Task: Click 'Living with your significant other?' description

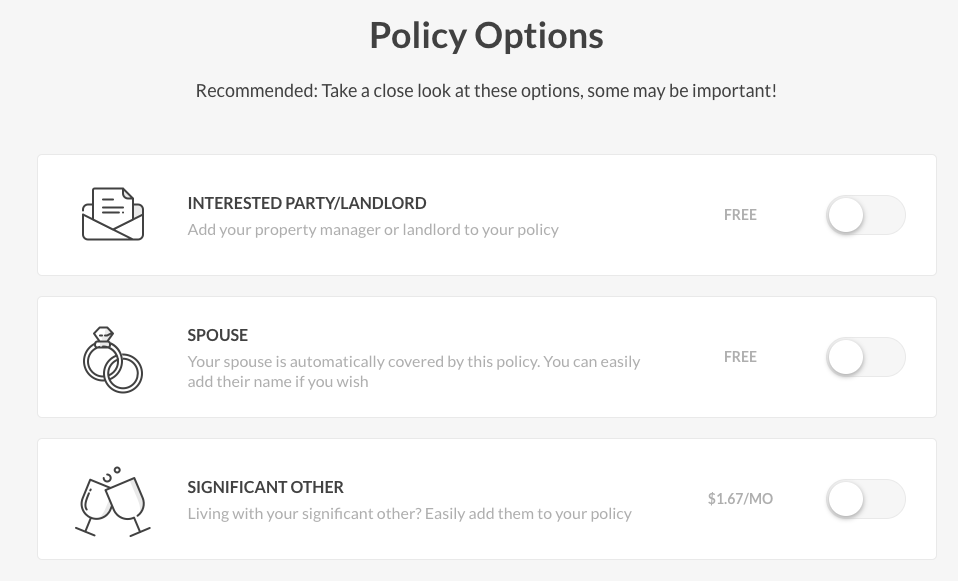Action: pyautogui.click(x=409, y=514)
